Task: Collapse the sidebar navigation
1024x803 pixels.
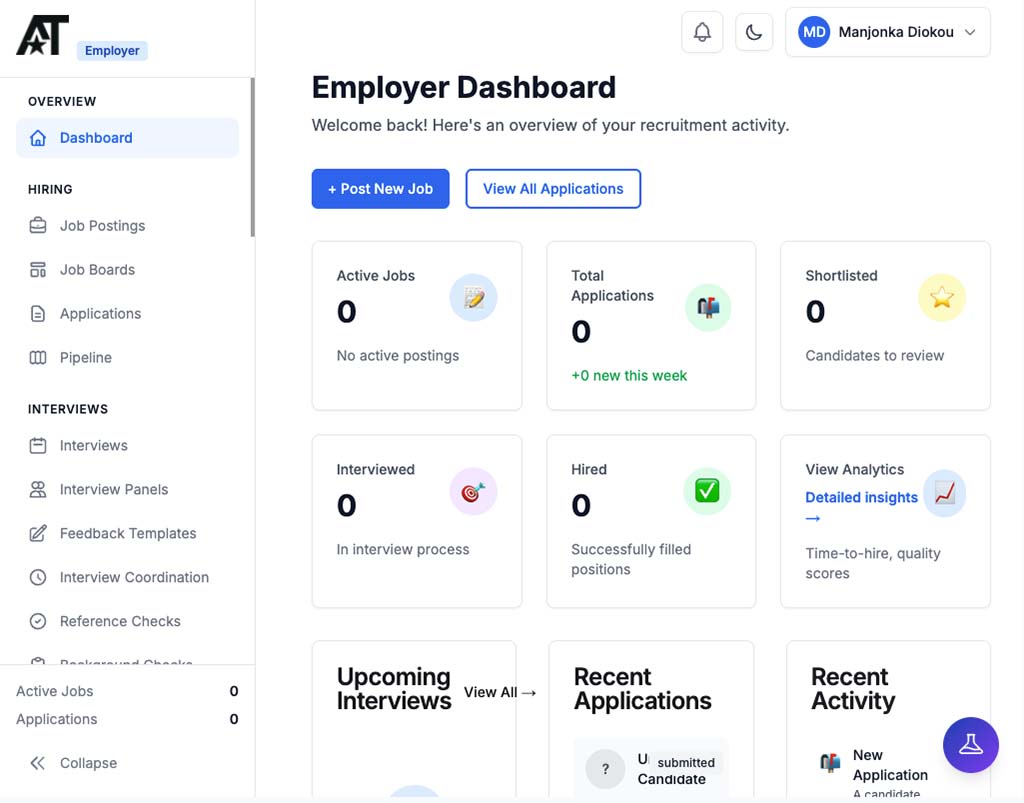Action: [74, 763]
